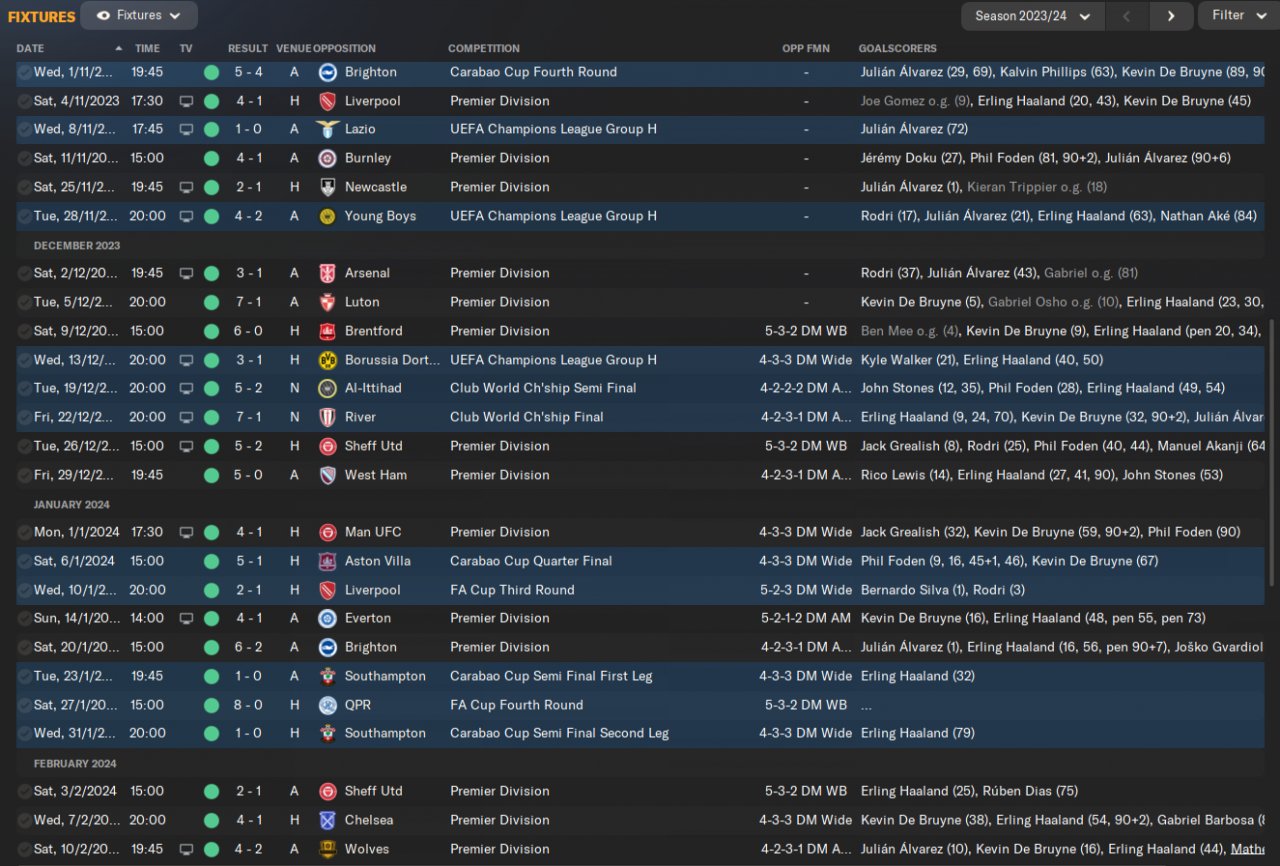Click the QPR club badge

point(327,705)
